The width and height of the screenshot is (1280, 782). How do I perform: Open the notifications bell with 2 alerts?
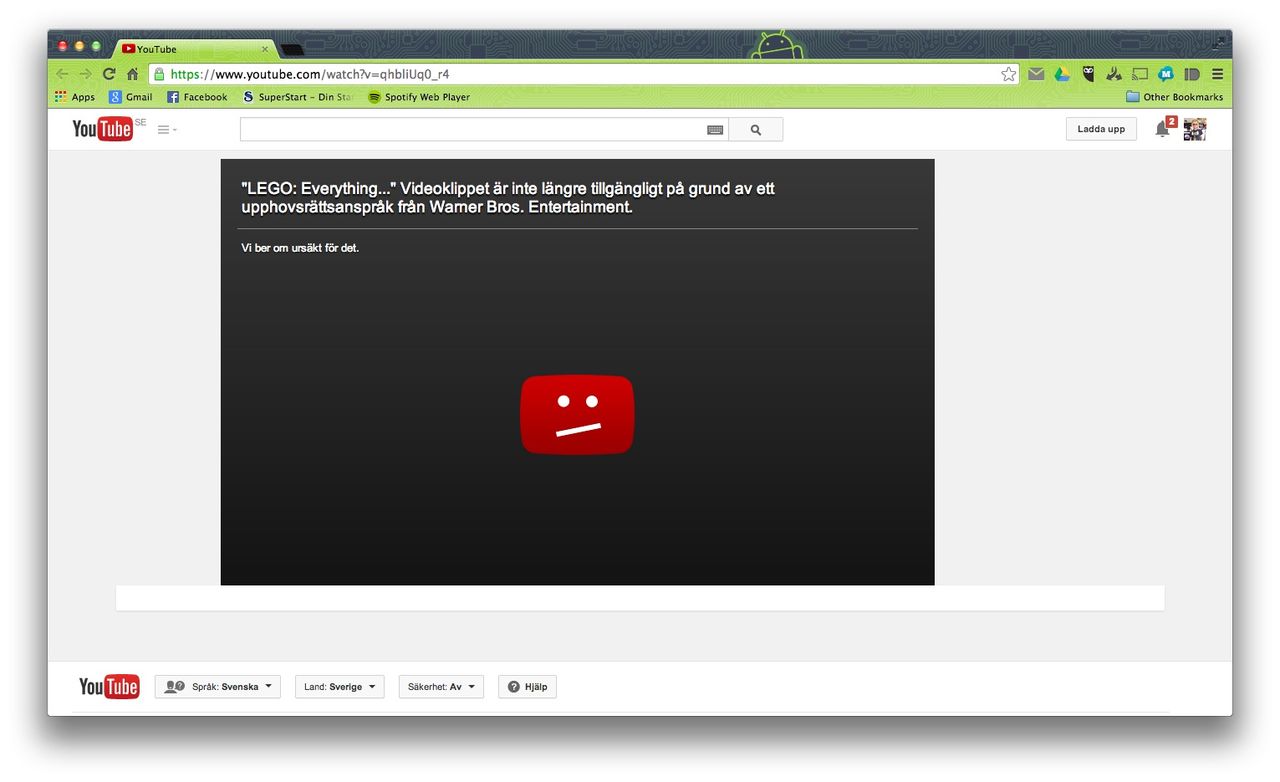tap(1162, 129)
